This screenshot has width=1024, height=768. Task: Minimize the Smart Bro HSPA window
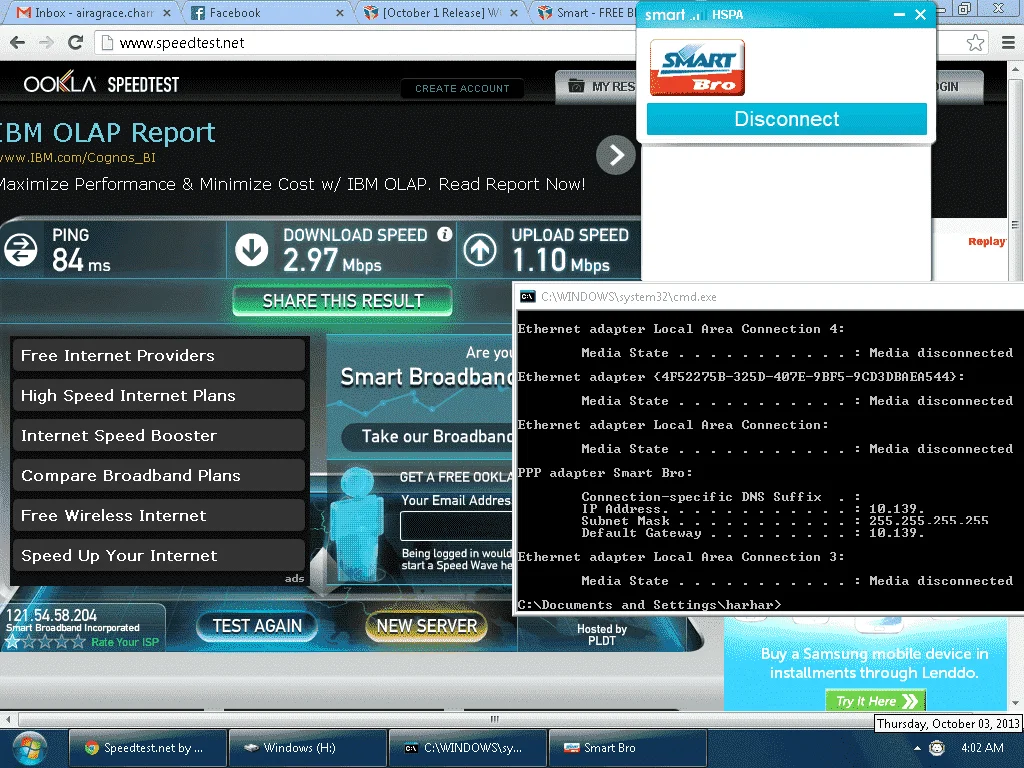899,14
